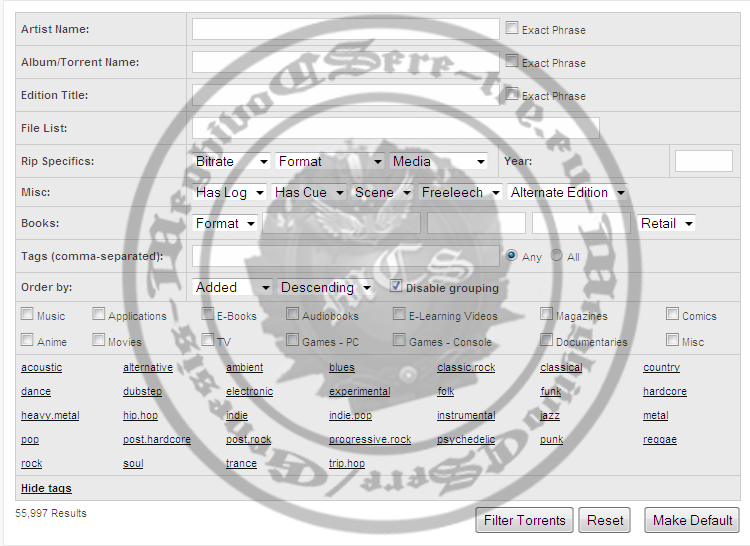Select the All tags radio button
Image resolution: width=750 pixels, height=546 pixels.
[556, 255]
